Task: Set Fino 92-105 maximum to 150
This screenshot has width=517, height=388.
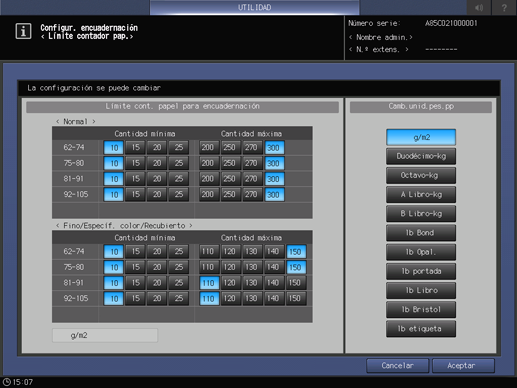Action: point(295,298)
